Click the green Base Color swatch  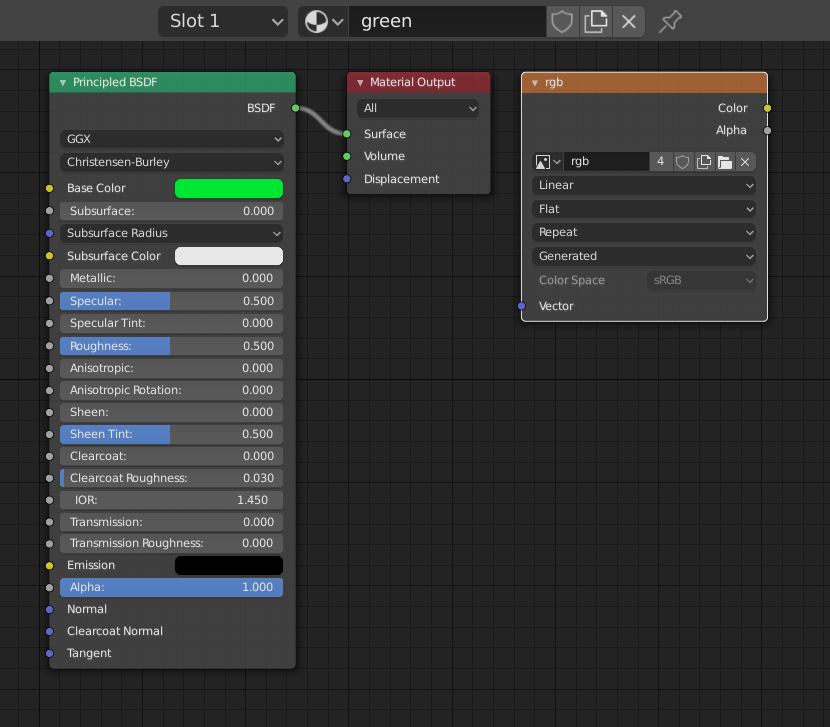[229, 188]
